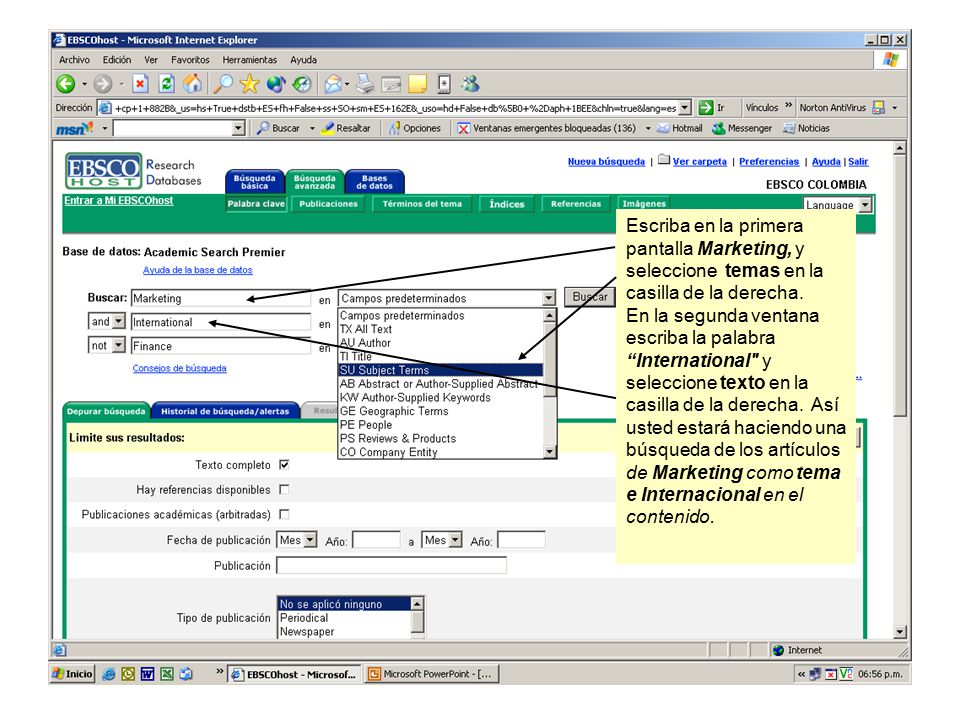Switch to Bases de datos tab
Viewport: 960px width, 720px height.
(x=374, y=182)
